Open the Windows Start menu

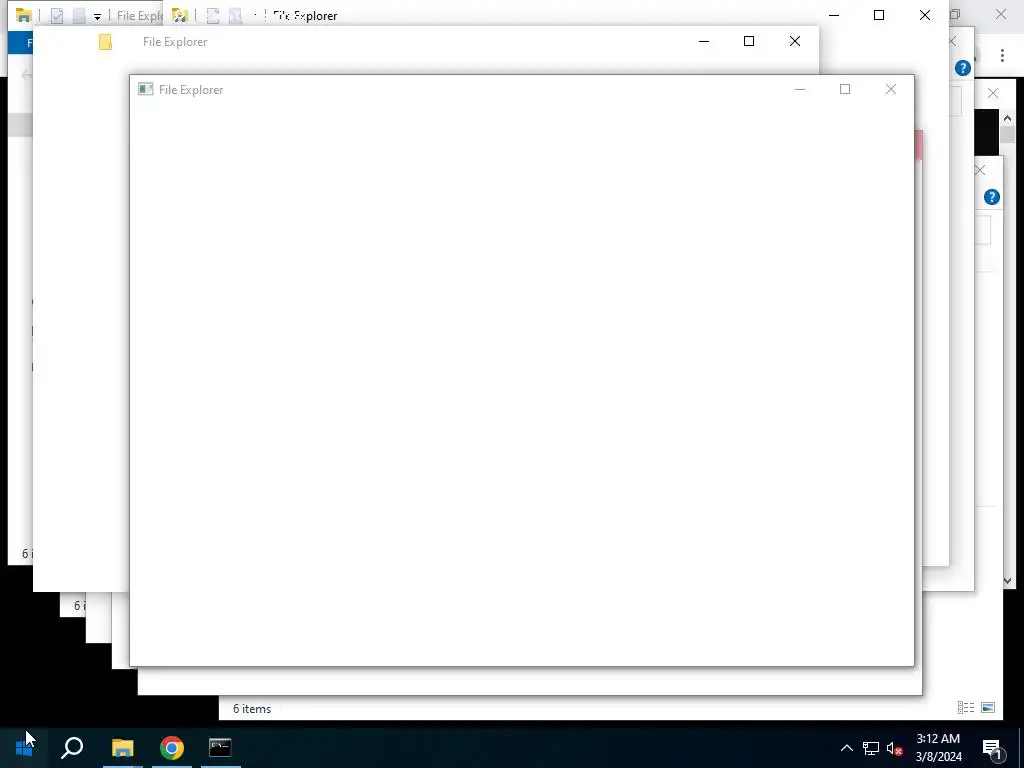click(x=24, y=748)
